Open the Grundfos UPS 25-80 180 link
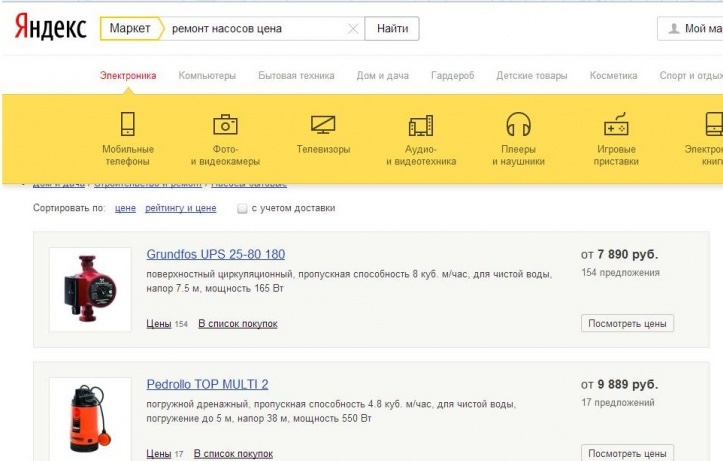Image resolution: width=723 pixels, height=461 pixels. pos(215,254)
